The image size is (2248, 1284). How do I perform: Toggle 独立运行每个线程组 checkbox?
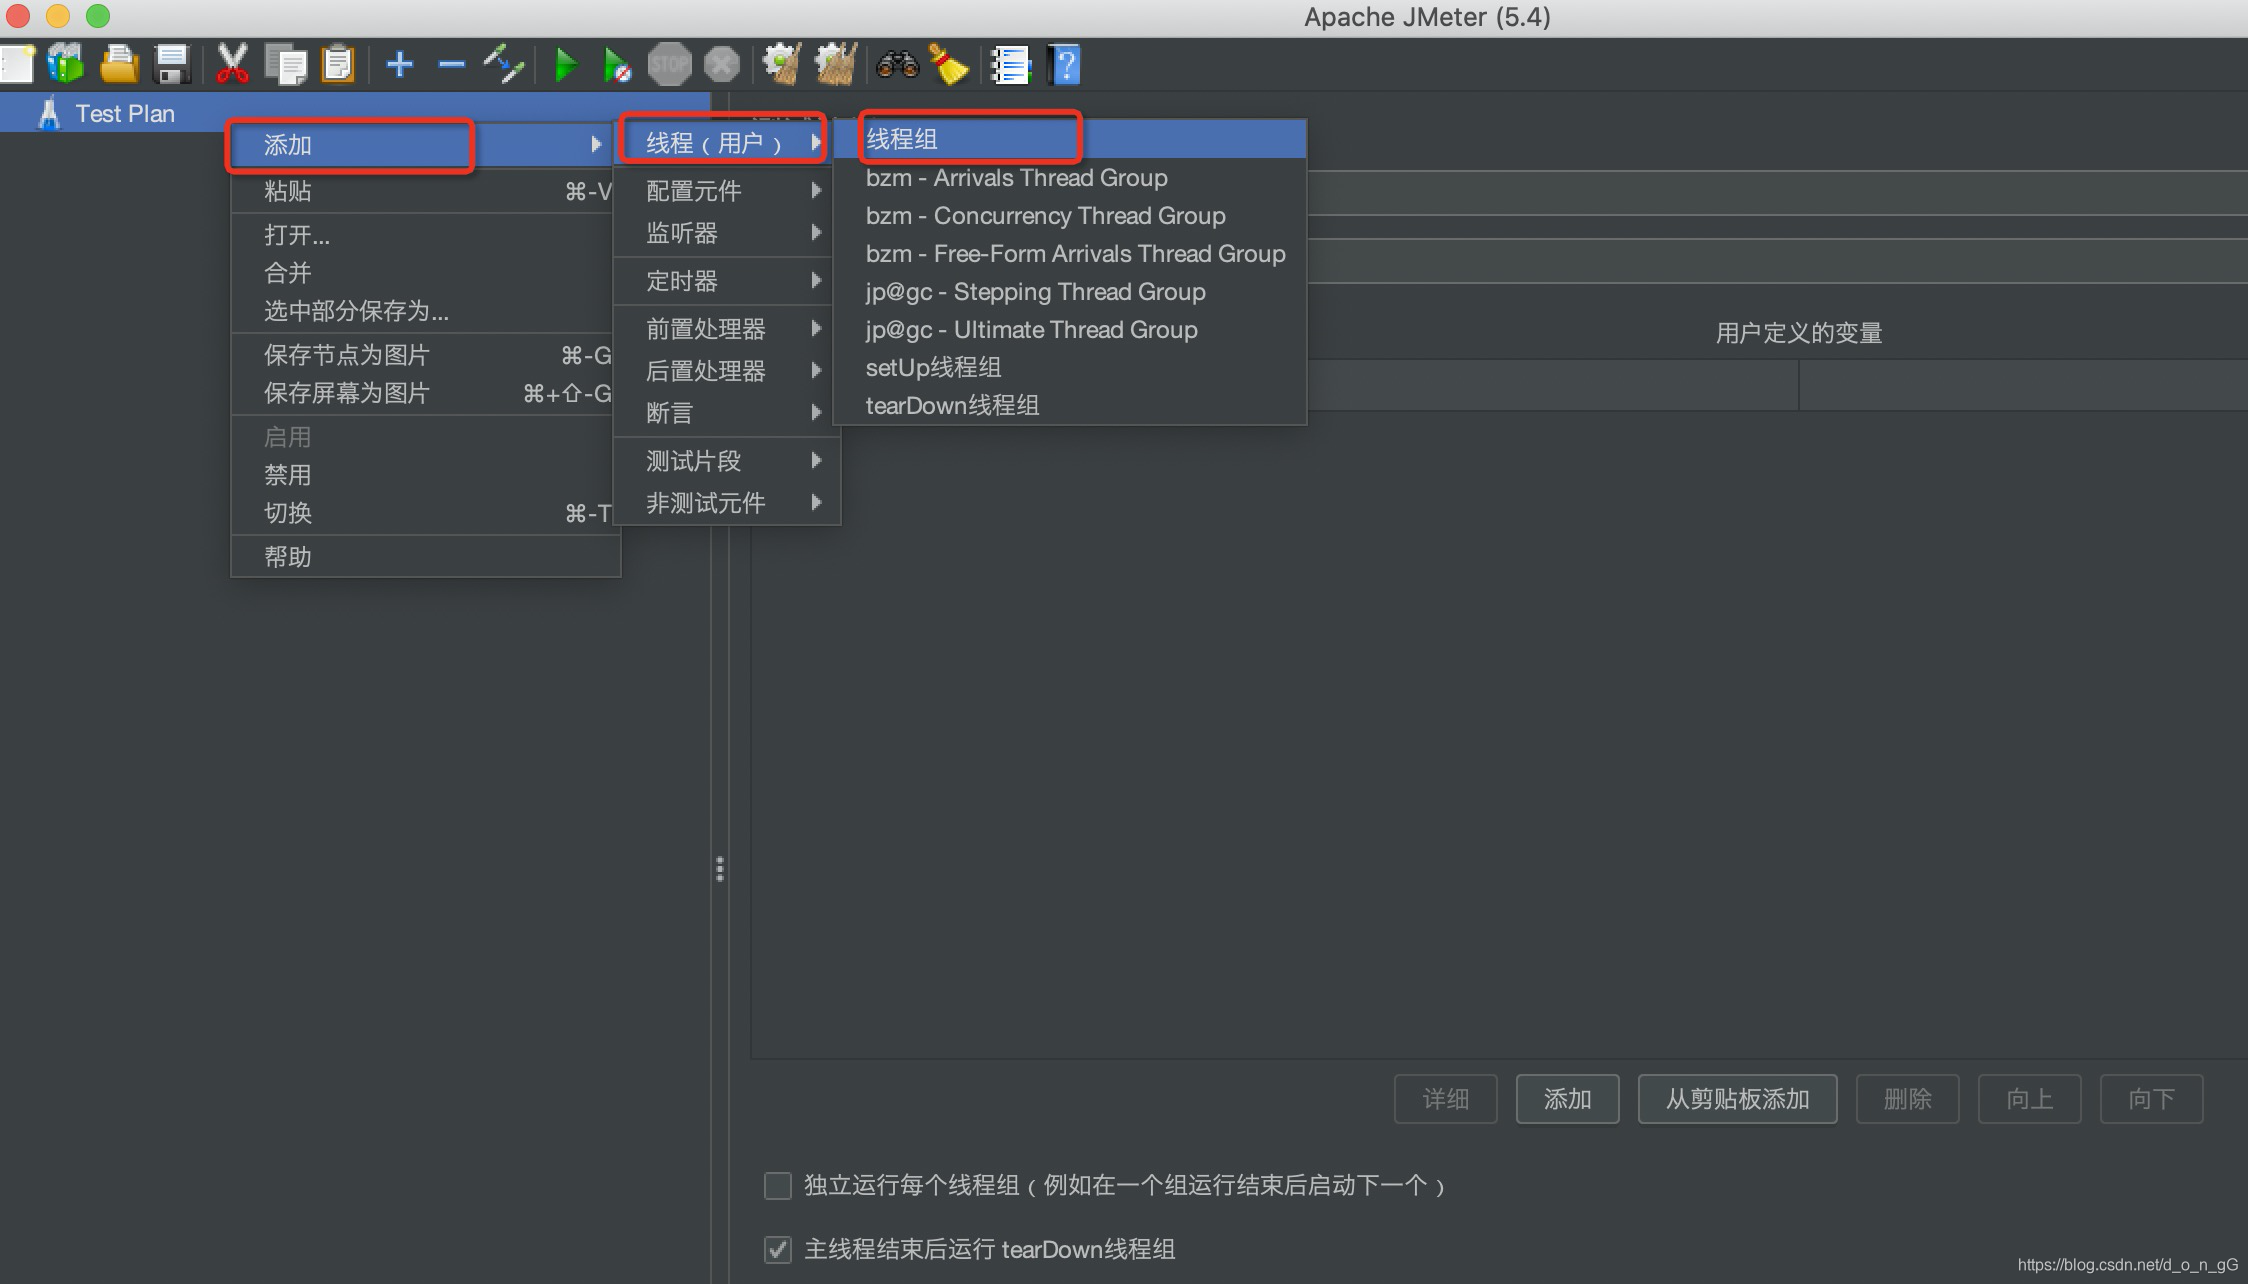778,1186
